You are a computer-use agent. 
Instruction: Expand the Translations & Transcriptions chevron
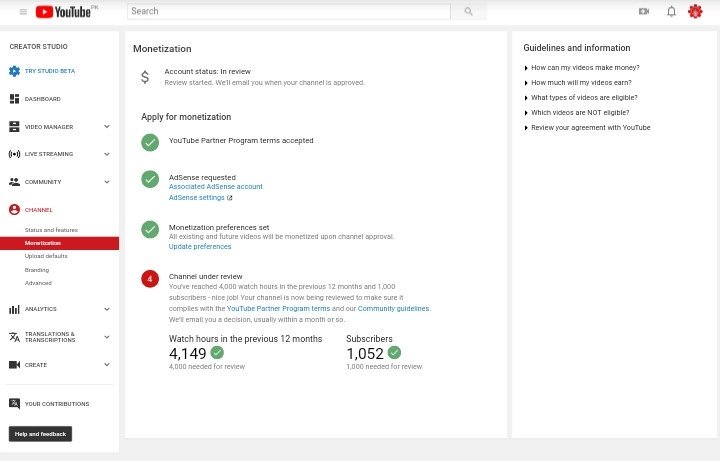point(107,337)
